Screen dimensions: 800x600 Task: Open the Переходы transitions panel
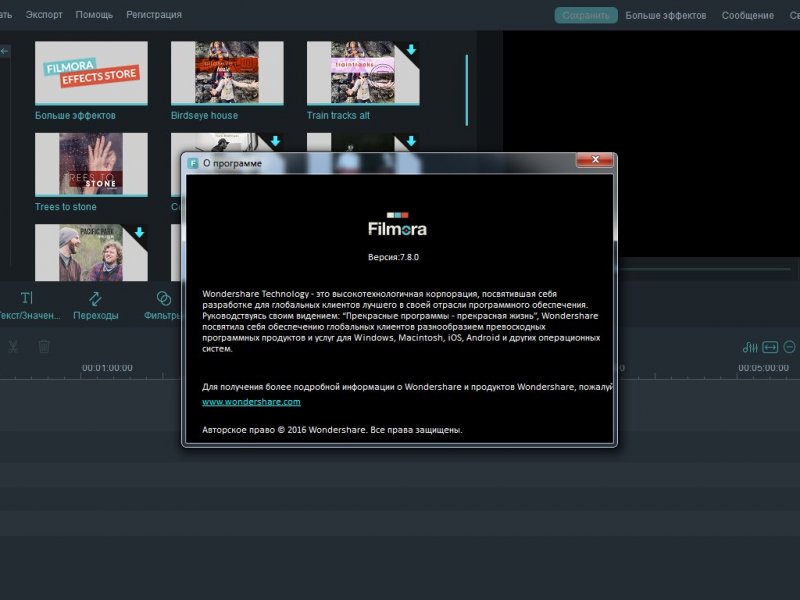(x=95, y=305)
